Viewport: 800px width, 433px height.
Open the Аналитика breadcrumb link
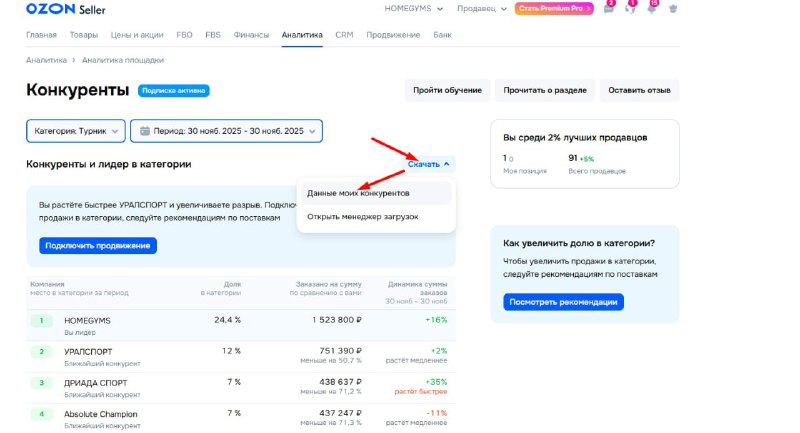coord(46,60)
